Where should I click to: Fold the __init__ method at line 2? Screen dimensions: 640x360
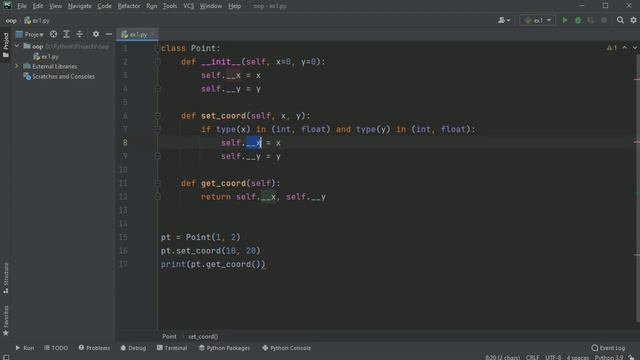click(158, 62)
